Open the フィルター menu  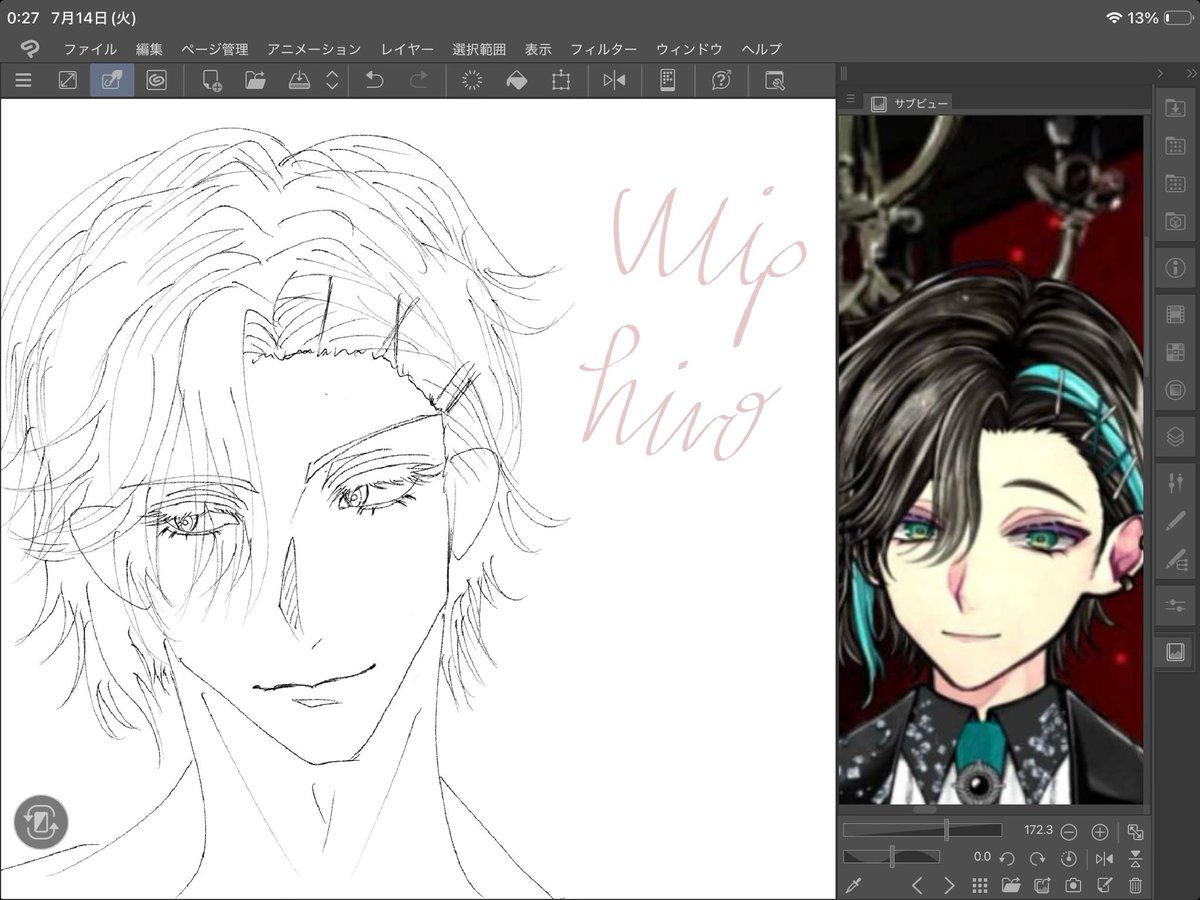[603, 49]
